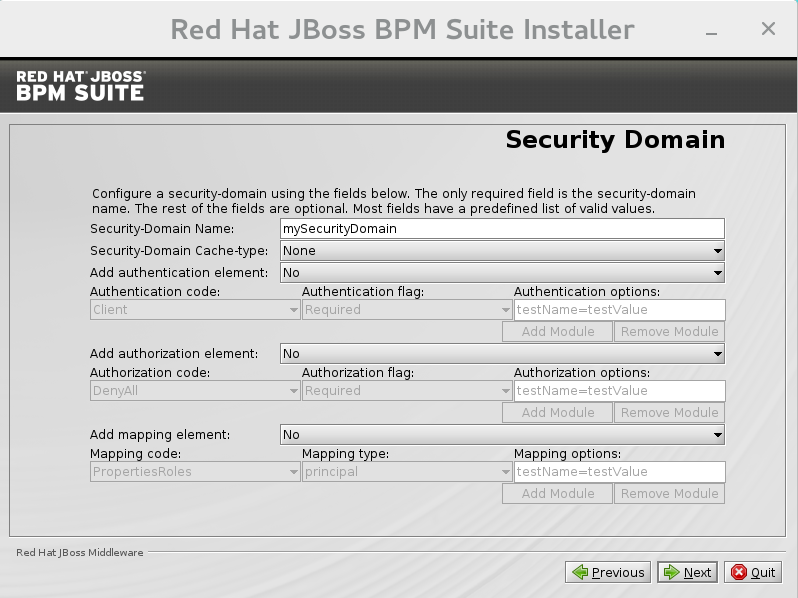Open the Authorization code DenyAll combo box
798x598 pixels.
coord(194,391)
